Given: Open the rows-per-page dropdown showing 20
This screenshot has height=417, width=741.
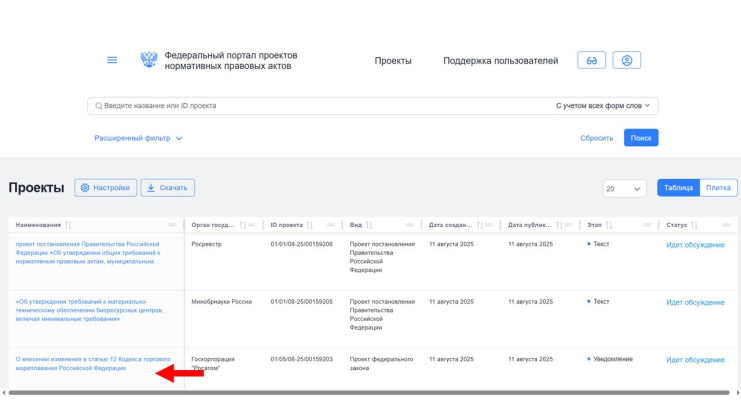Looking at the screenshot, I should point(624,188).
